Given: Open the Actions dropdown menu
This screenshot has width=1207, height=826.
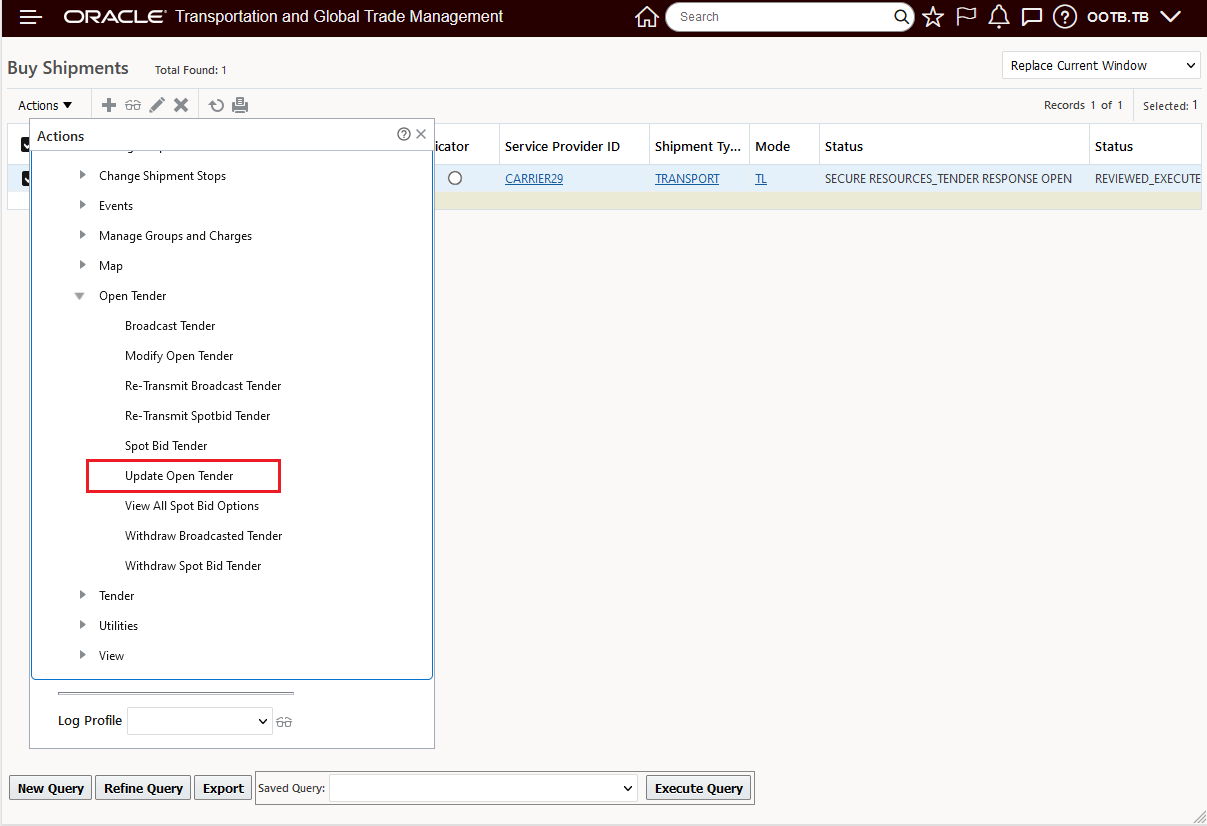Looking at the screenshot, I should 45,105.
